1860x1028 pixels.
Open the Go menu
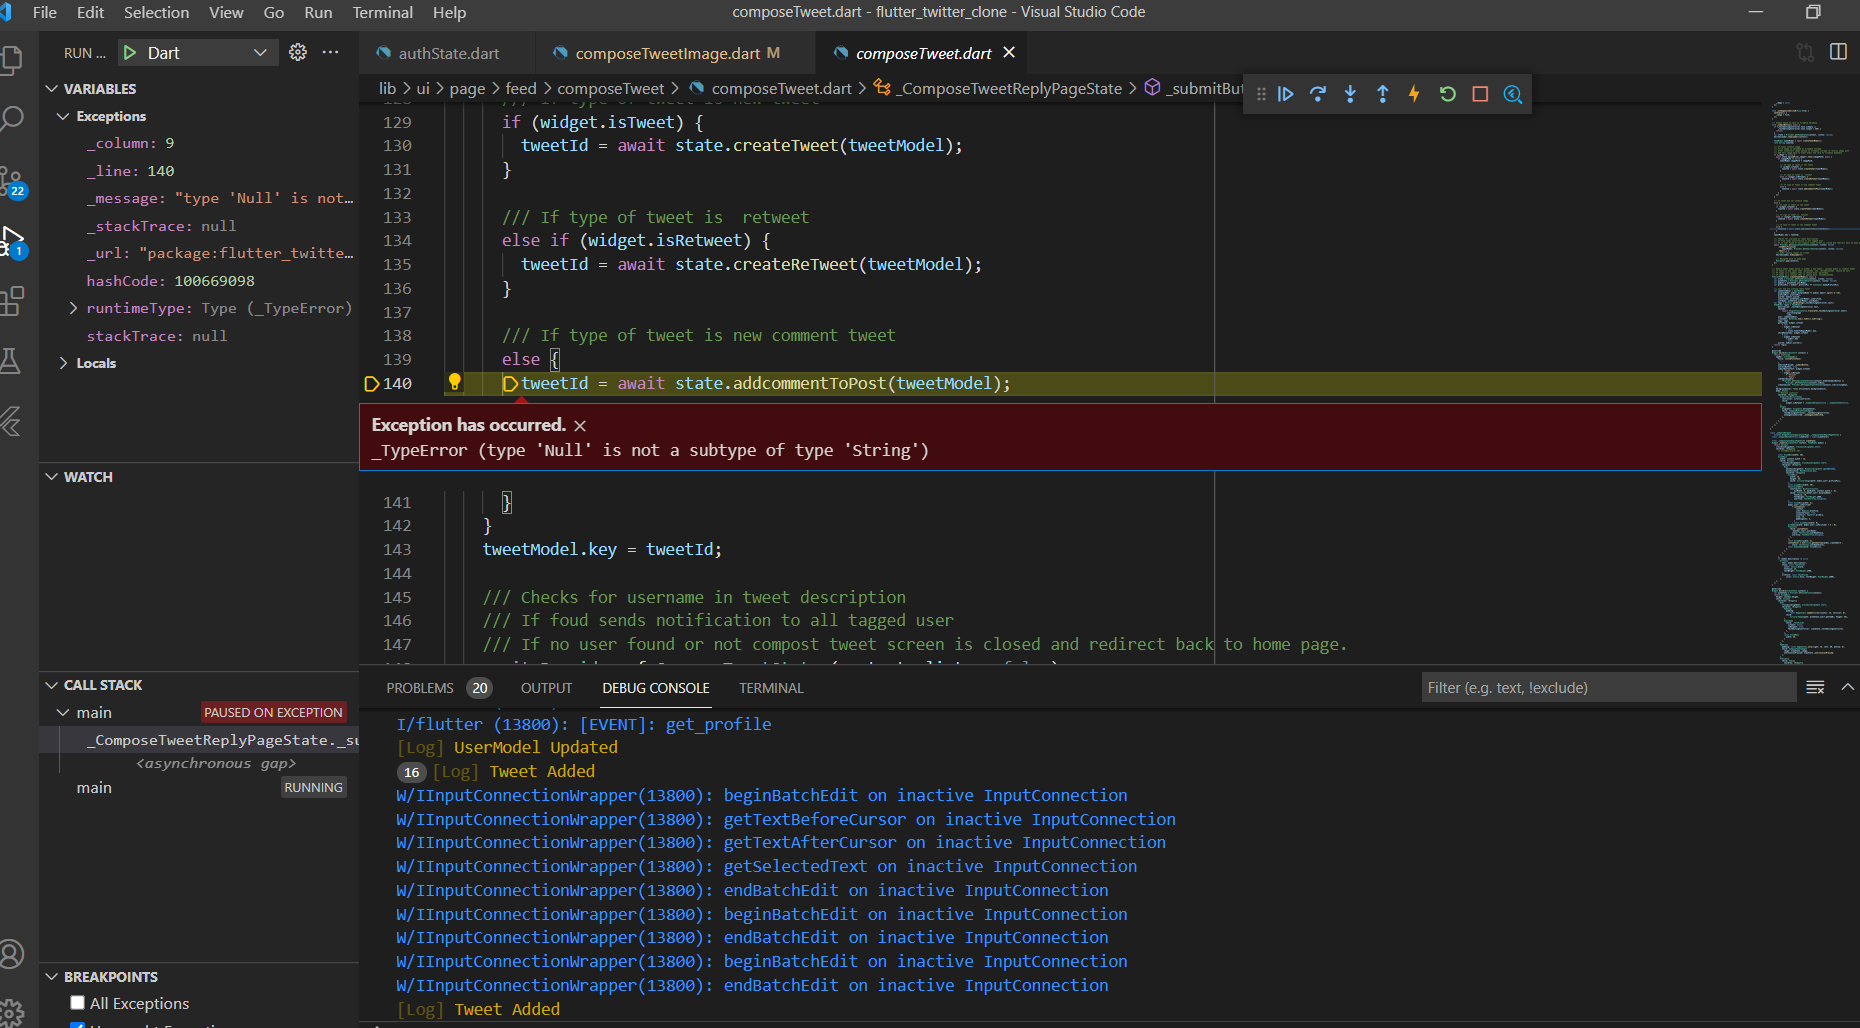click(x=273, y=12)
